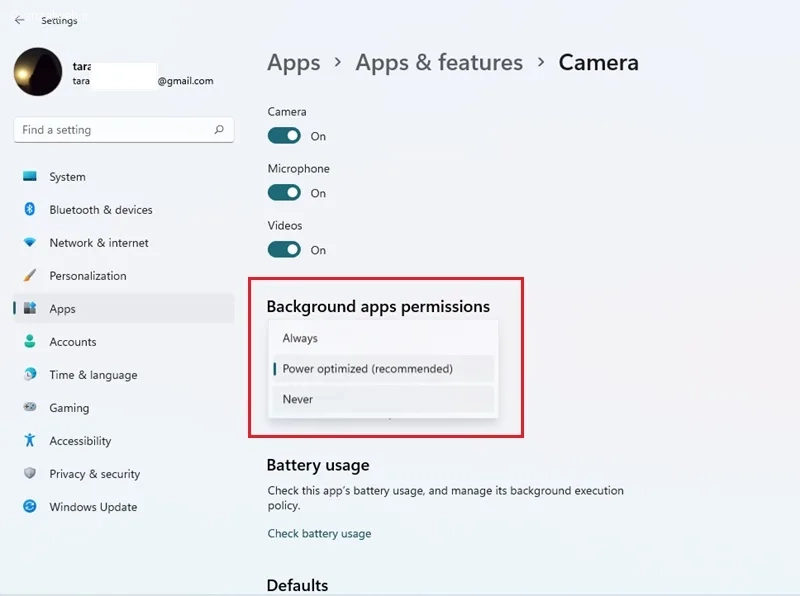The width and height of the screenshot is (800, 596).
Task: Click the Accessibility figure icon
Action: pos(30,441)
